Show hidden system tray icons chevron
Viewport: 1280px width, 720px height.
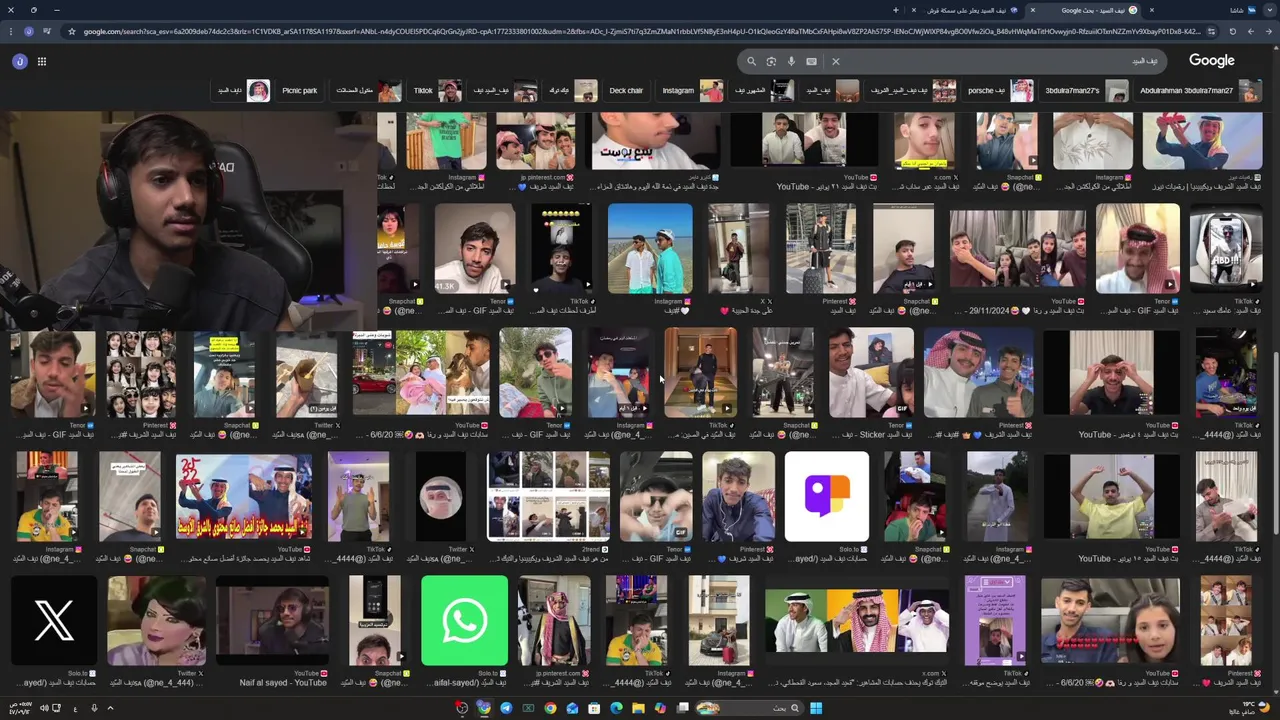click(x=110, y=708)
